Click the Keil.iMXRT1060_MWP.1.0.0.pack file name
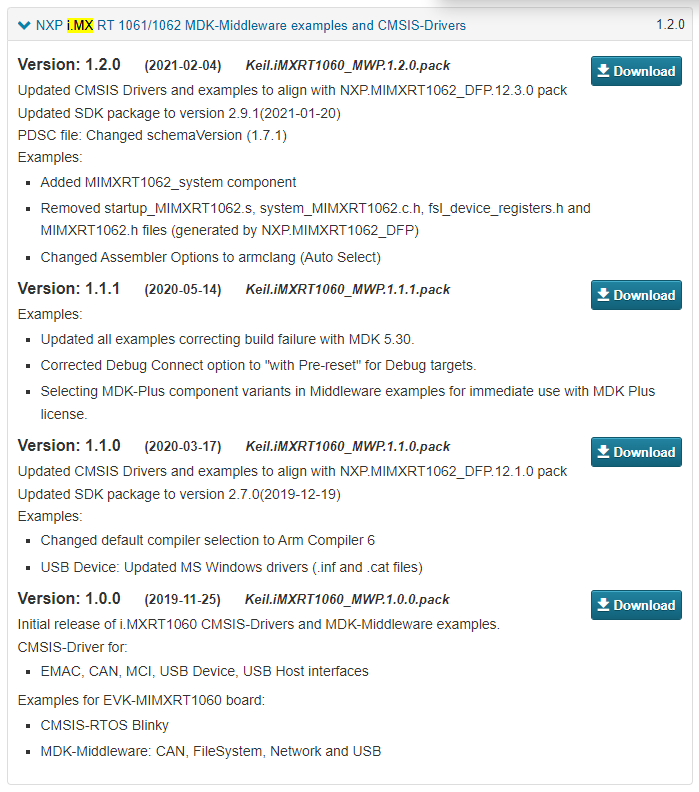This screenshot has width=699, height=792. 347,600
